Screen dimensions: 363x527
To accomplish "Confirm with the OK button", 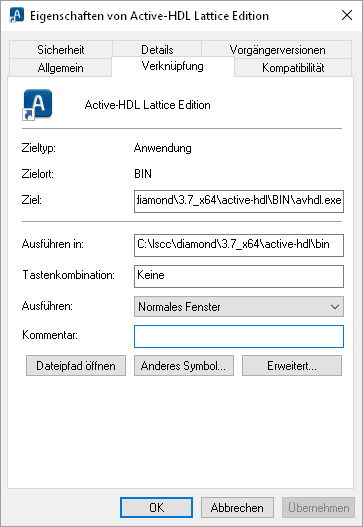I will click(x=156, y=508).
